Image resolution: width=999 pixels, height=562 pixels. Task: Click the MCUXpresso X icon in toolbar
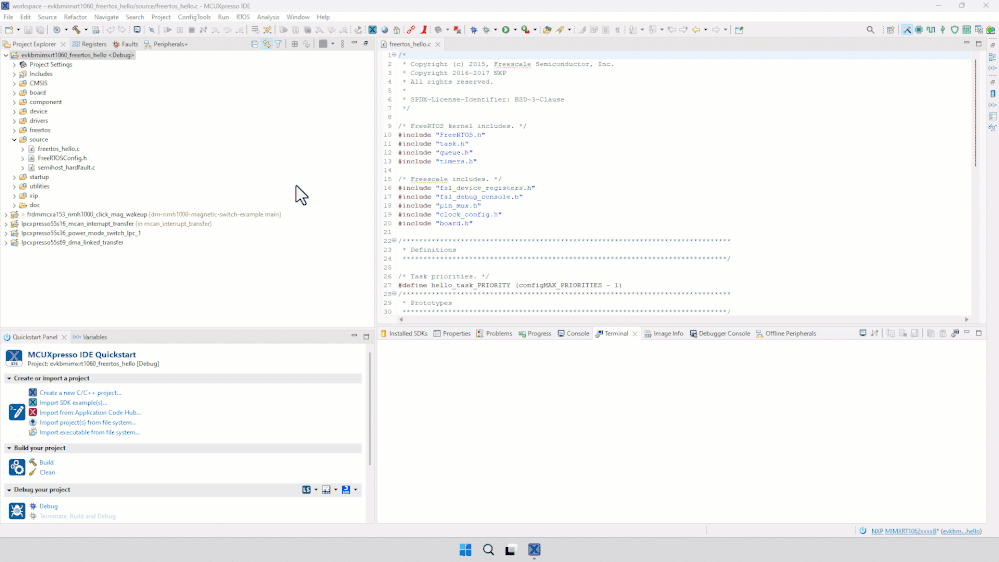pos(373,30)
